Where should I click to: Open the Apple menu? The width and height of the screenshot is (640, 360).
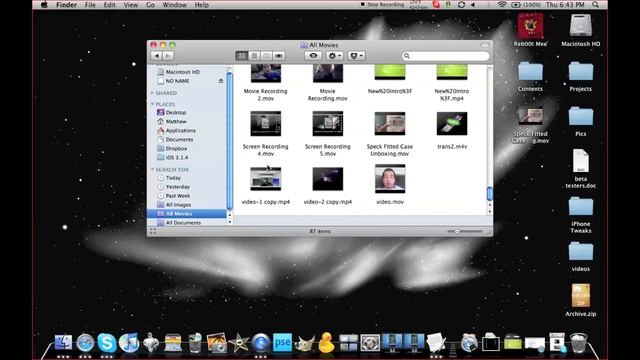[44, 5]
